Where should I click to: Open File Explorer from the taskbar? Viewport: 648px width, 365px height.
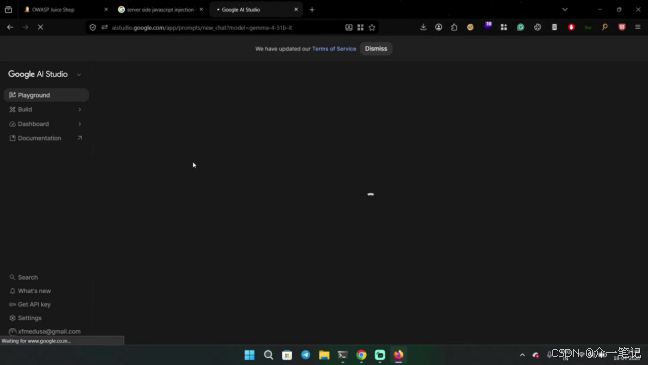coord(324,355)
